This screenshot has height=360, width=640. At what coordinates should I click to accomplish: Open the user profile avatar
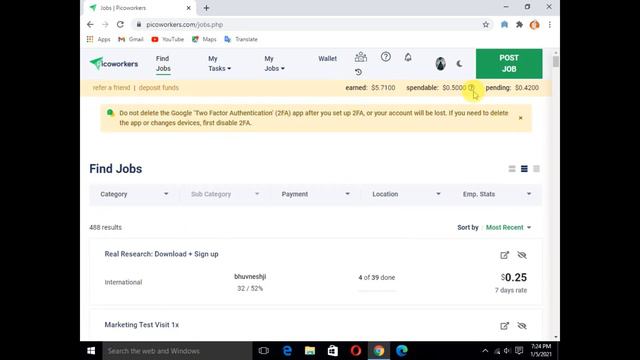click(x=440, y=64)
